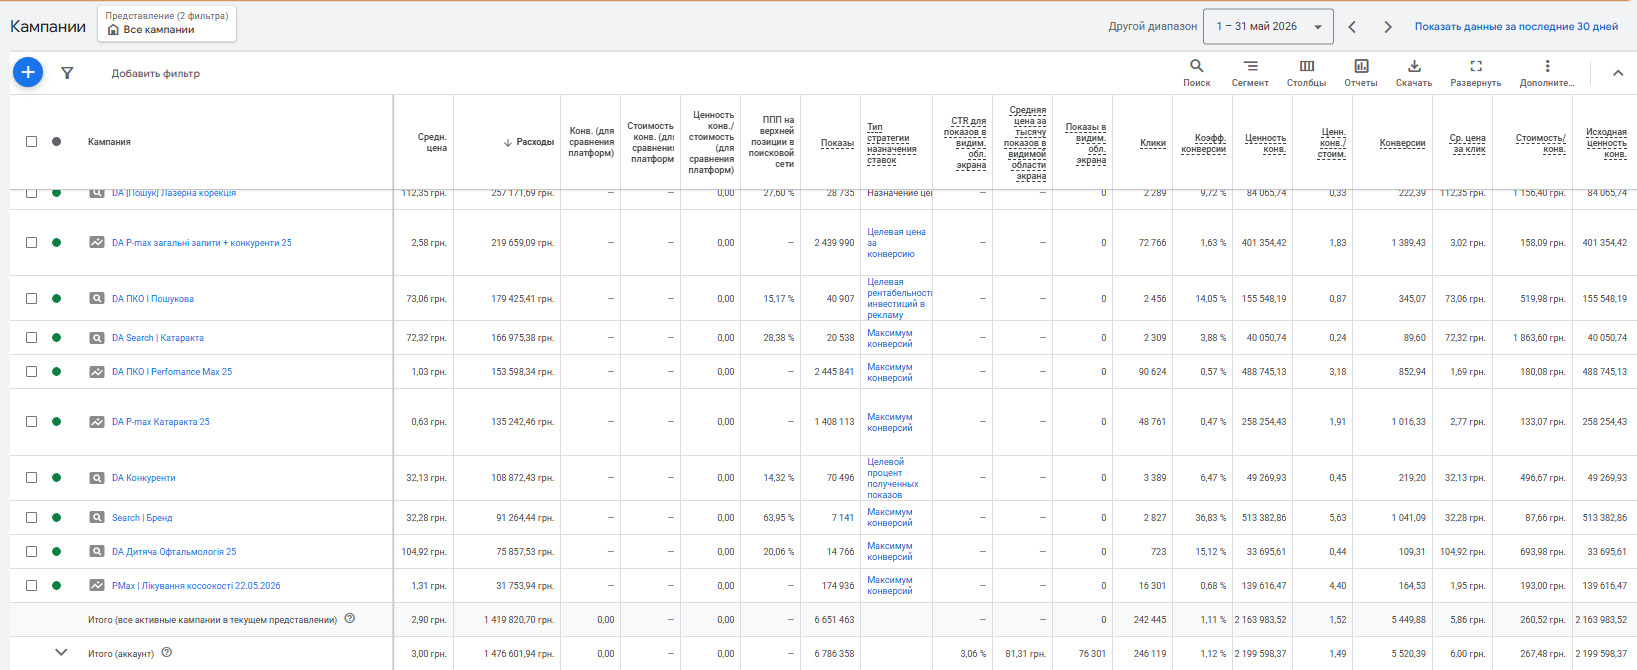The height and width of the screenshot is (670, 1637).
Task: Click Показать данные за последние 30 дней
Action: point(1516,27)
